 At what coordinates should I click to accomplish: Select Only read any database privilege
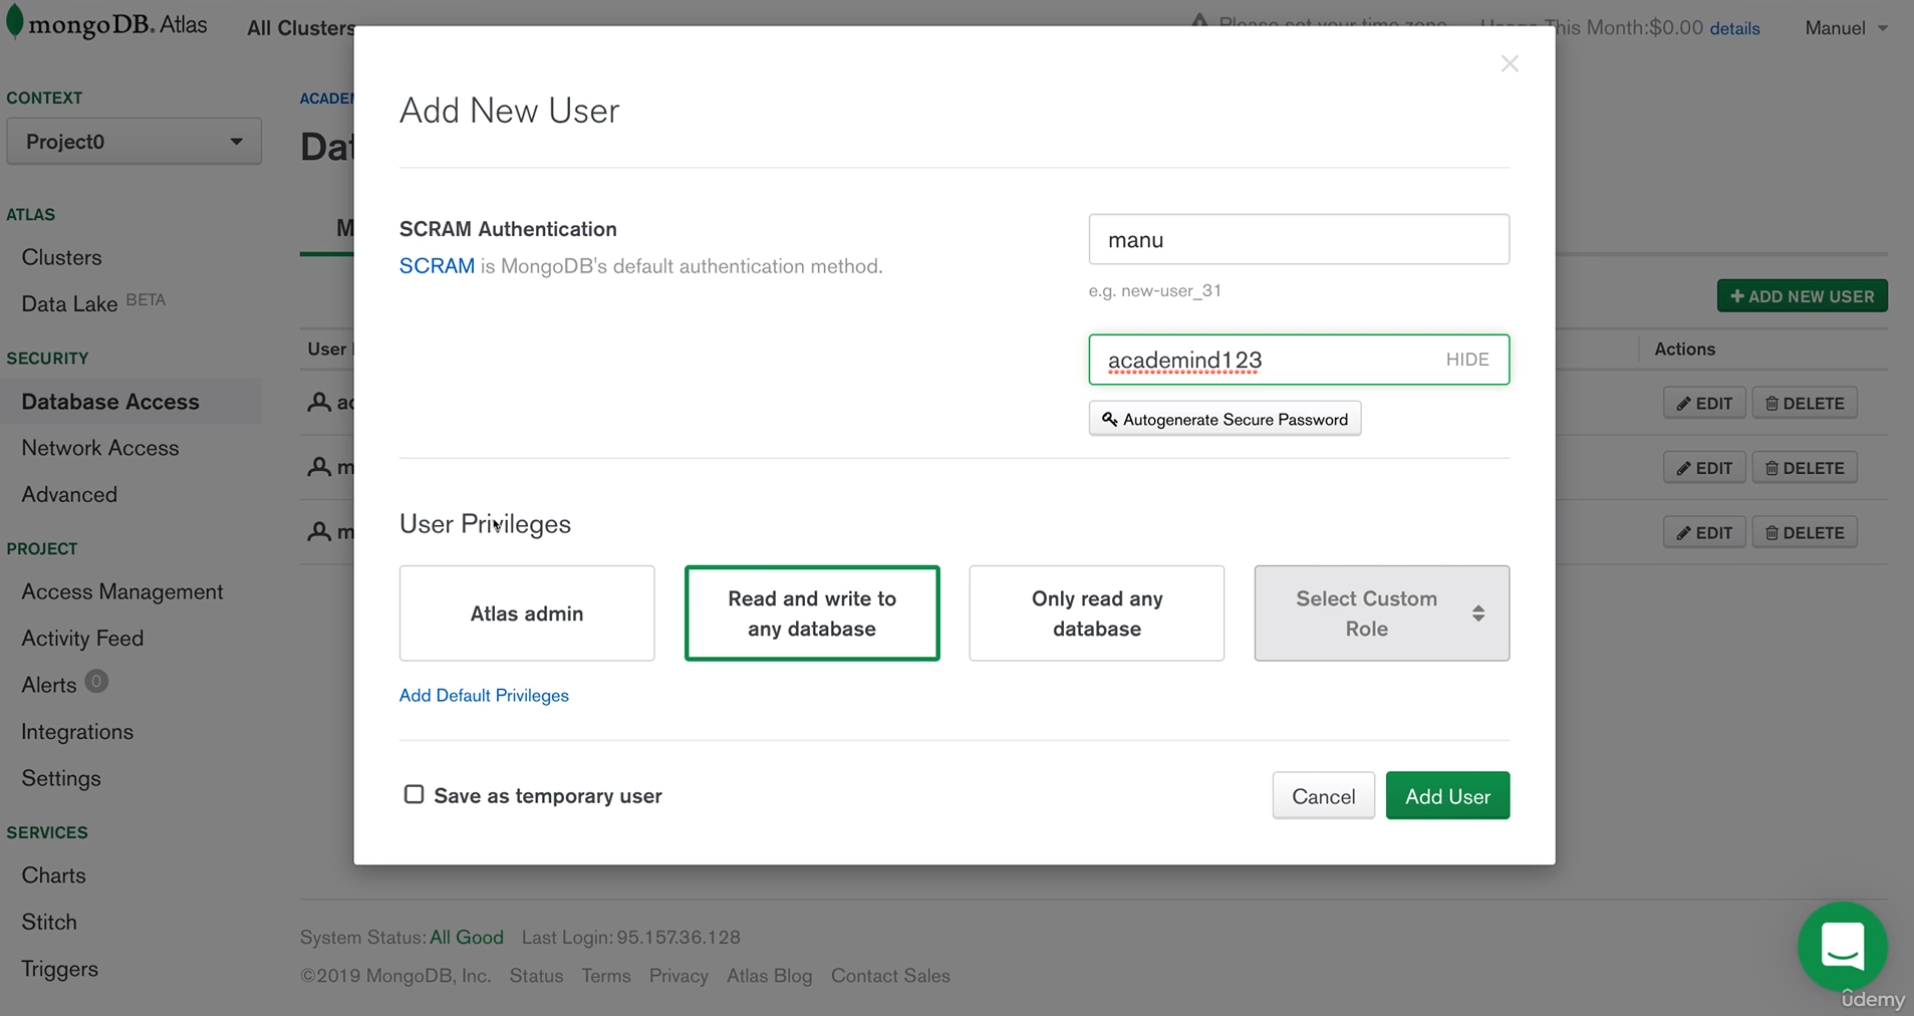(x=1097, y=613)
